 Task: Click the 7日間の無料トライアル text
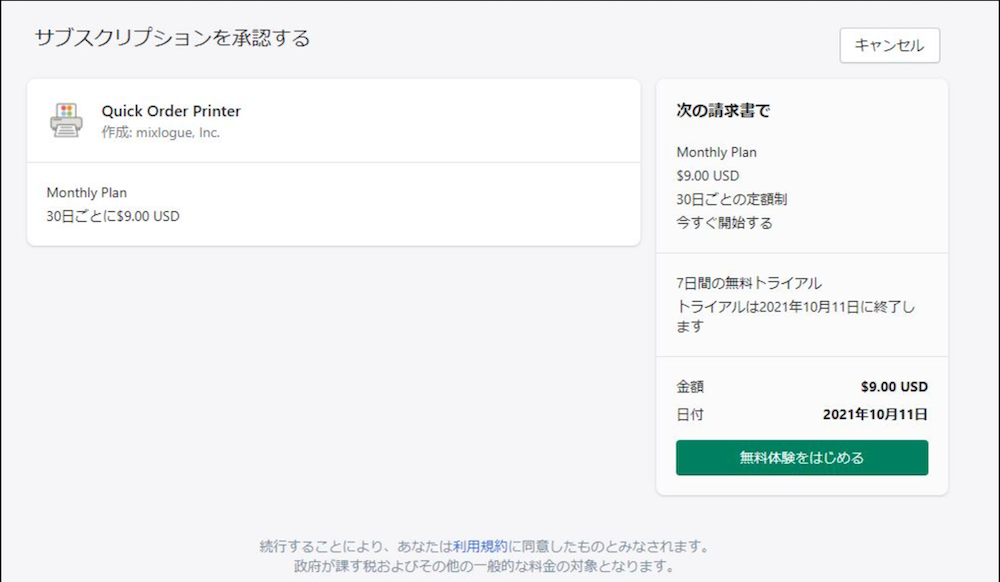(x=749, y=283)
